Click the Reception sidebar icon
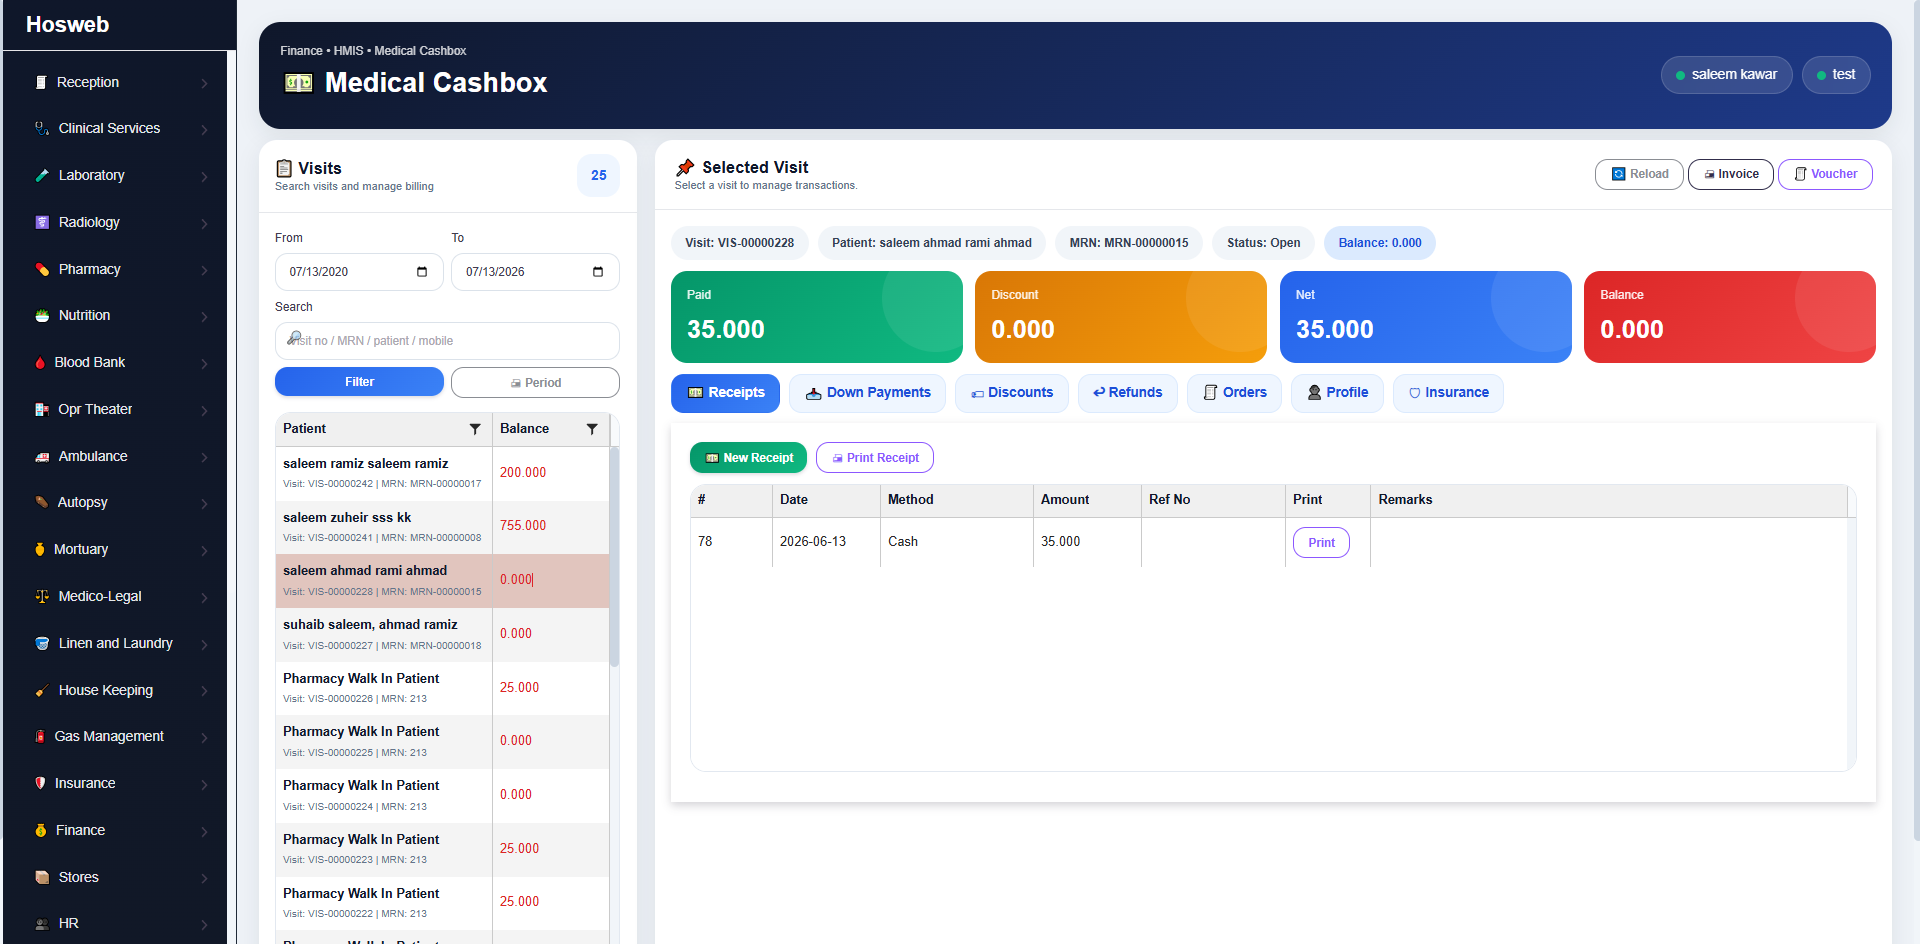The height and width of the screenshot is (944, 1920). [x=41, y=82]
